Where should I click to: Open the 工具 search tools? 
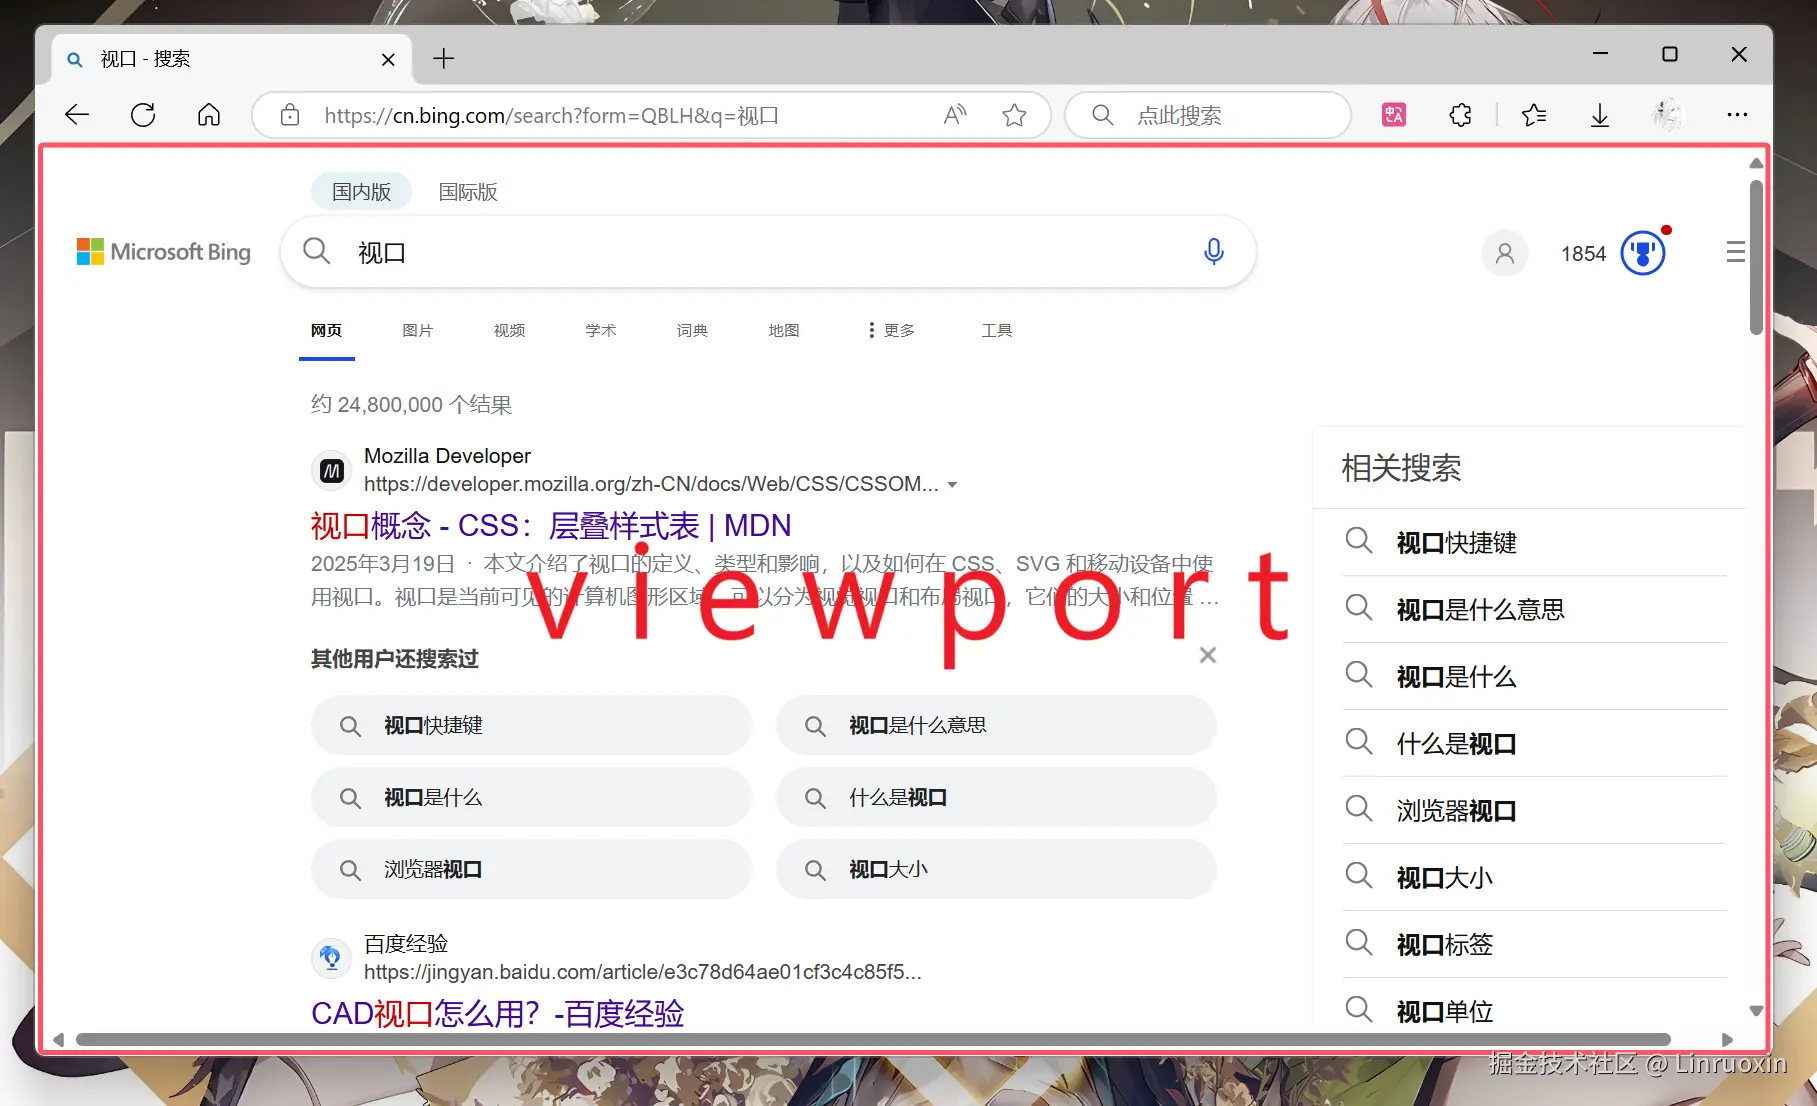(x=997, y=331)
